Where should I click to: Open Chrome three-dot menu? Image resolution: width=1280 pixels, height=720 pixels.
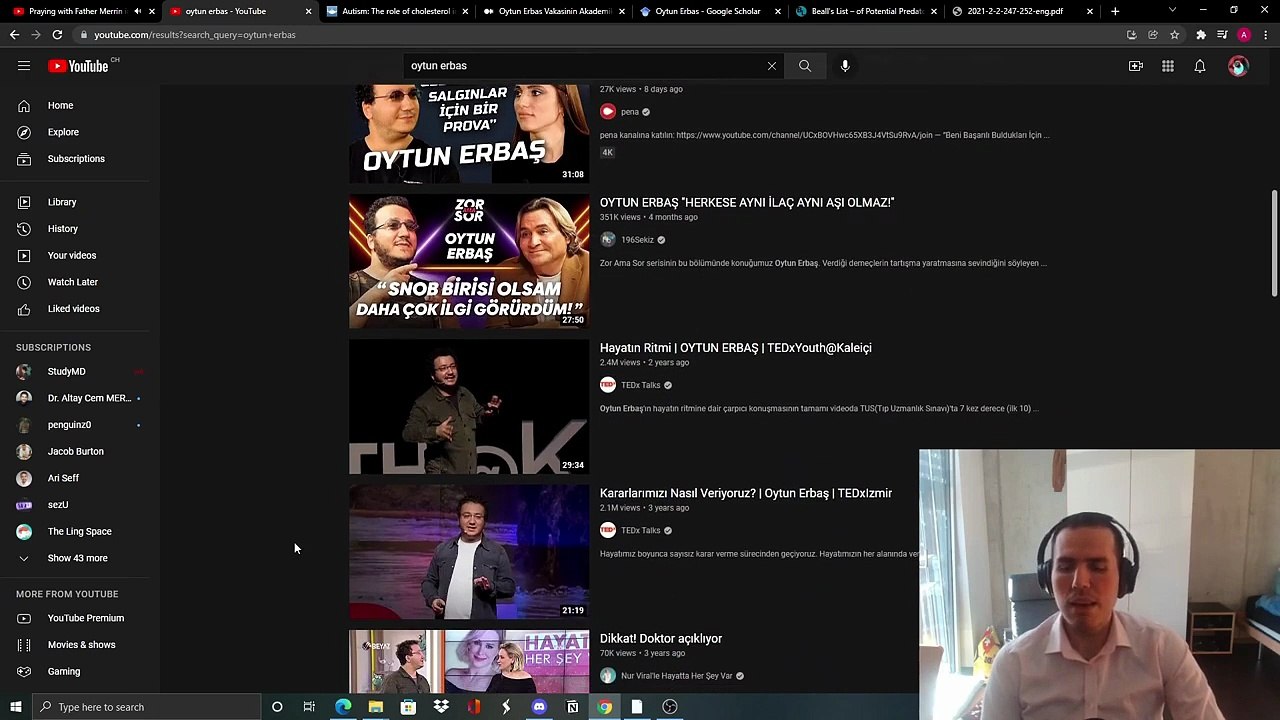coord(1265,35)
